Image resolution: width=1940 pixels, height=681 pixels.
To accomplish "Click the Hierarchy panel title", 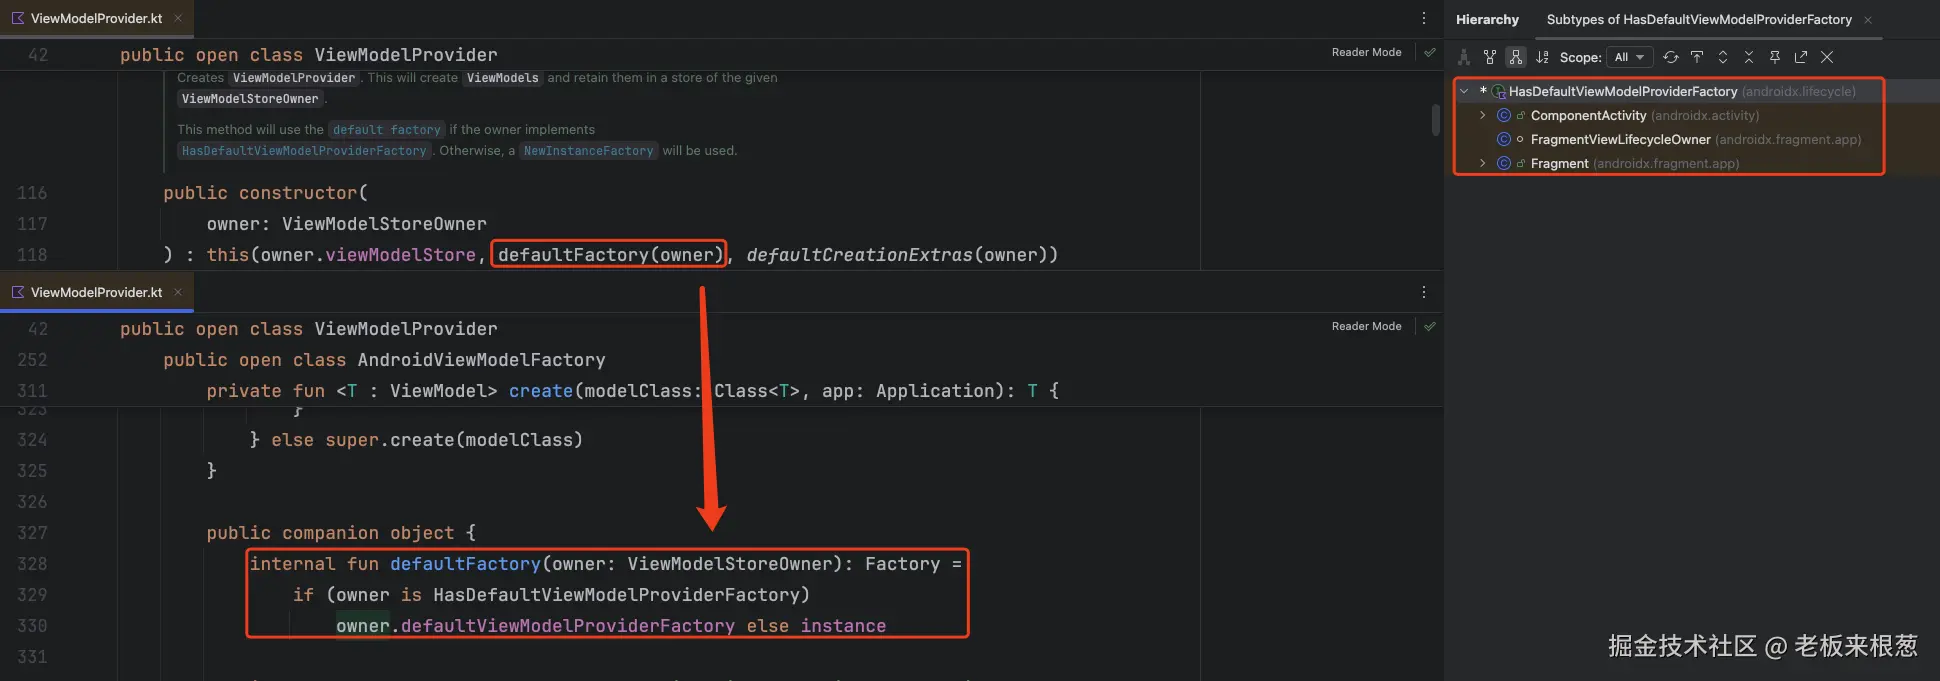I will 1487,20.
